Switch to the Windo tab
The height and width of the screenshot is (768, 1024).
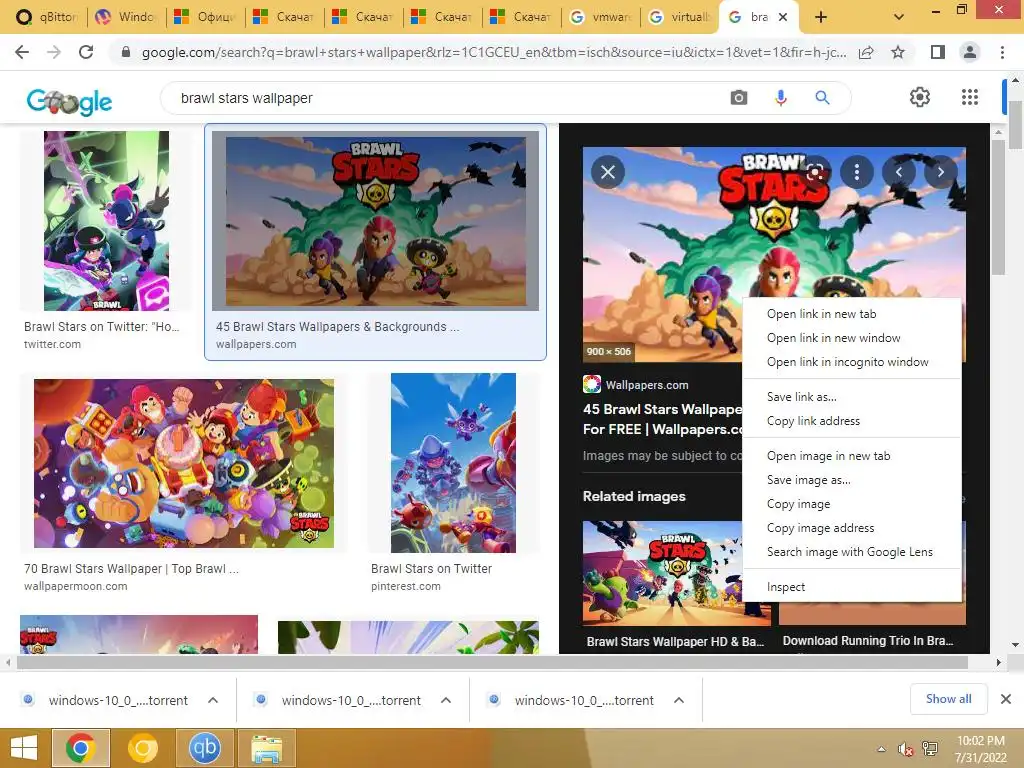(126, 17)
